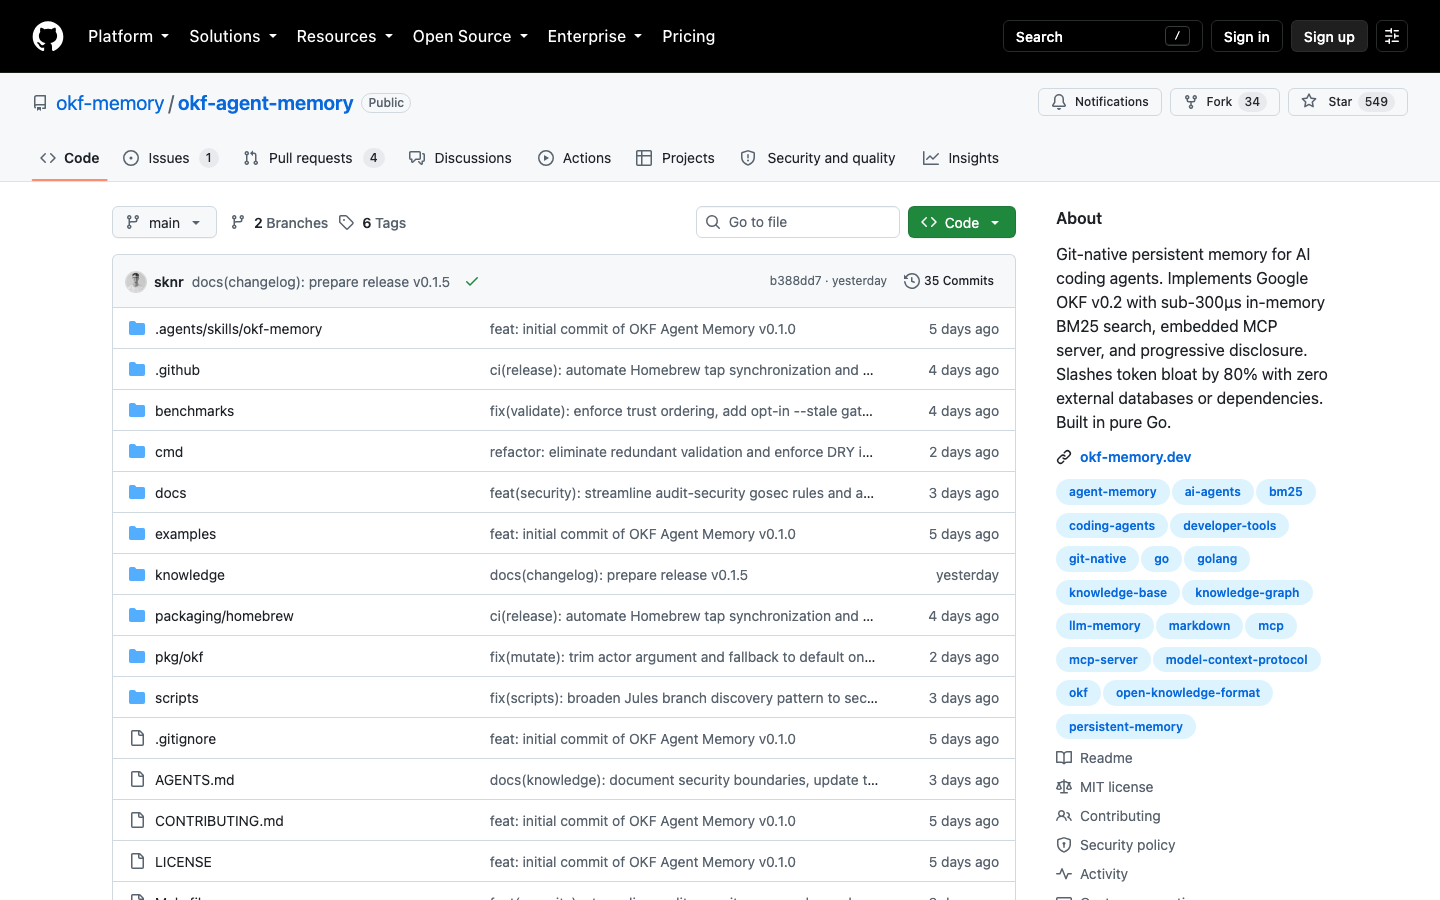Viewport: 1440px width, 900px height.
Task: Open the okf-memory.dev website link
Action: tap(1135, 457)
